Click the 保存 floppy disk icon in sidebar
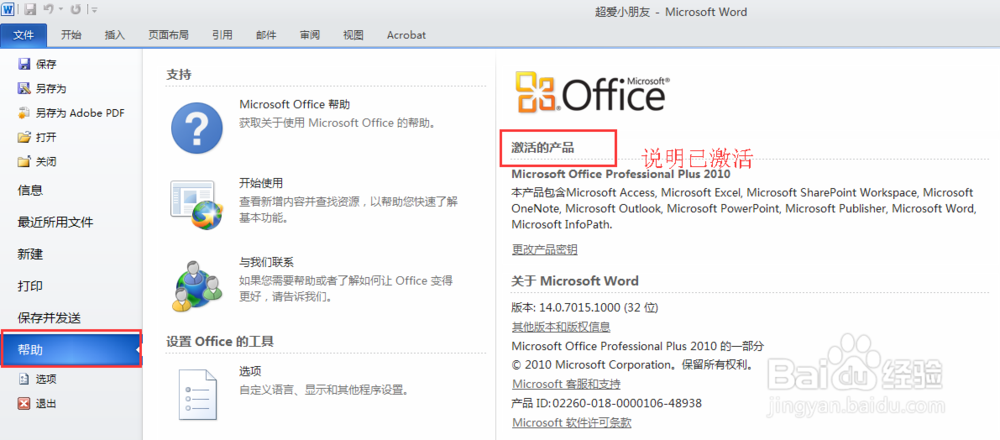 pyautogui.click(x=24, y=64)
